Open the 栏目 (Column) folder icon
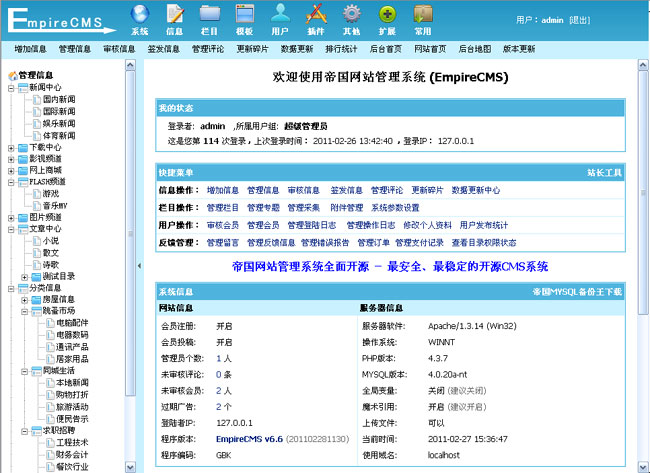 (210, 14)
